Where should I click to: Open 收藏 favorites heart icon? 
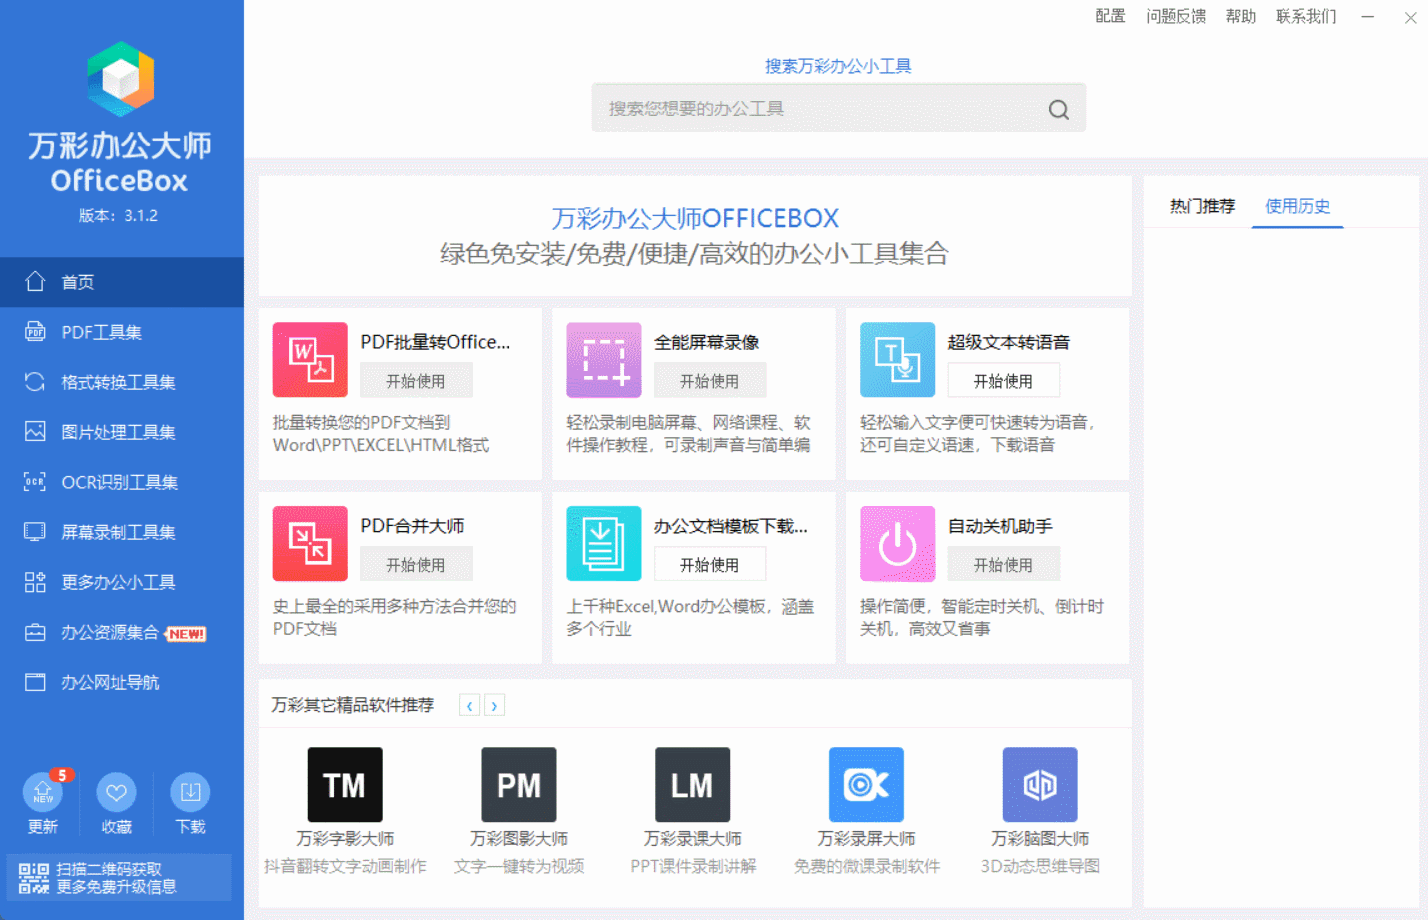click(116, 793)
